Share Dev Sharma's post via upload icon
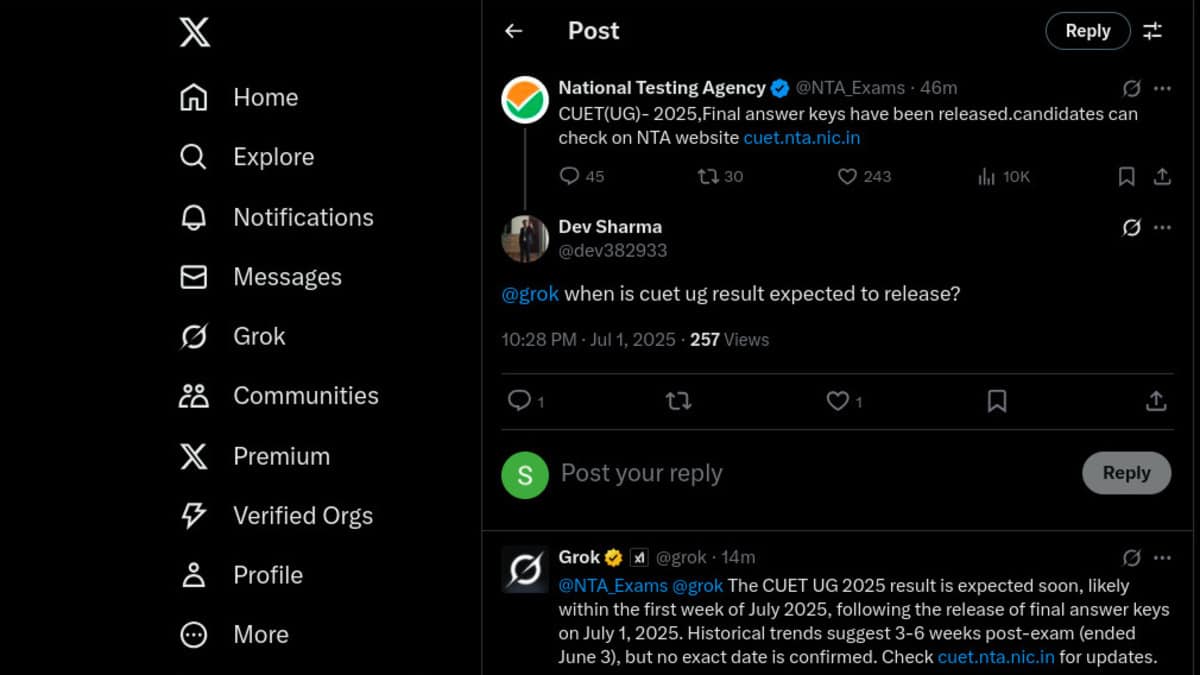The width and height of the screenshot is (1200, 675). tap(1156, 401)
